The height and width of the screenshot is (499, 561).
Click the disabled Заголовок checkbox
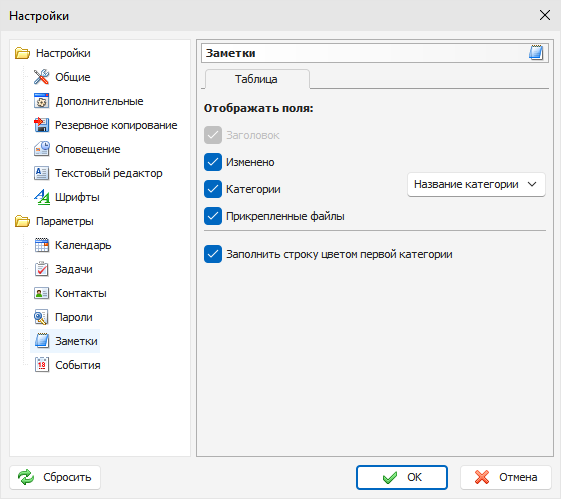click(x=213, y=135)
